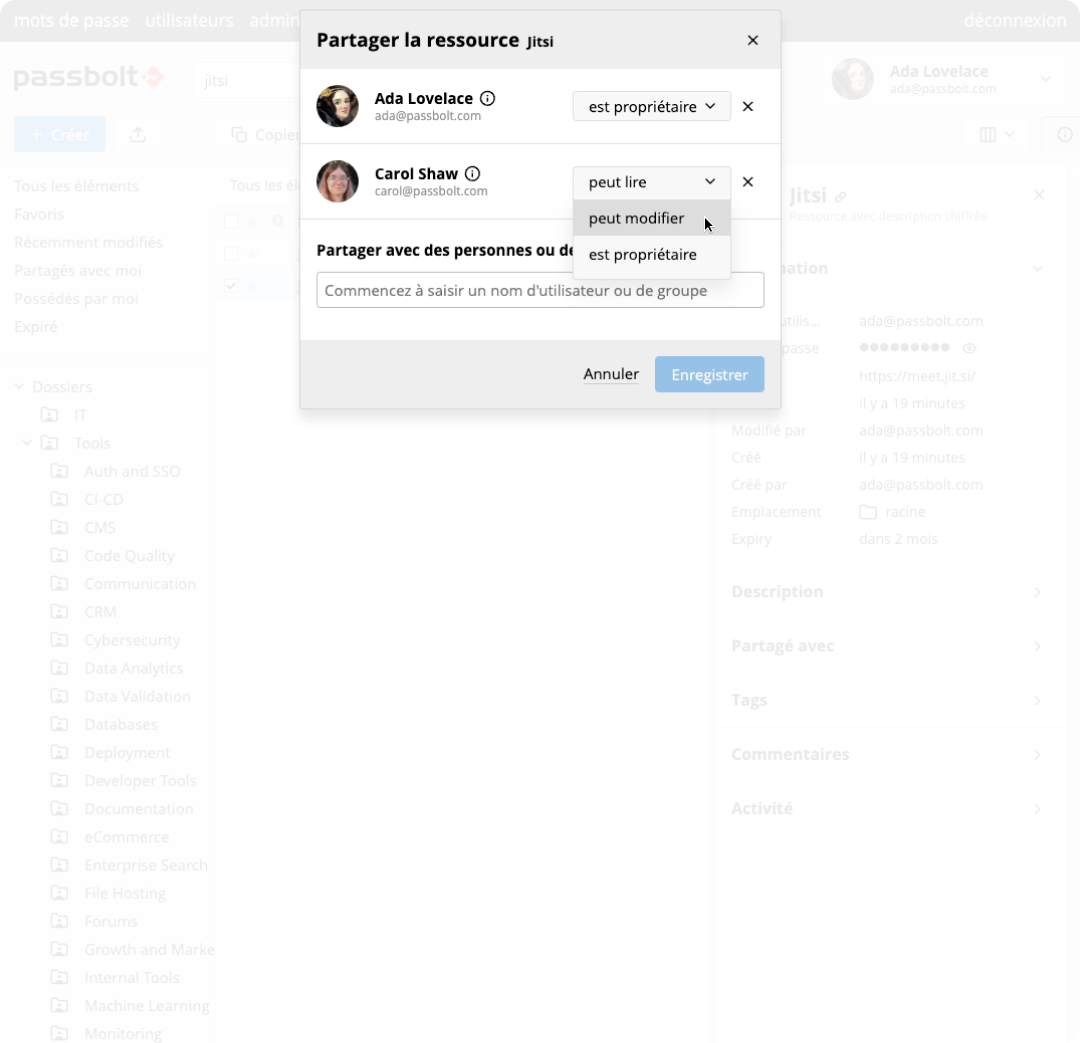
Task: Collapse the Dossiers section chevron
Action: 19,386
